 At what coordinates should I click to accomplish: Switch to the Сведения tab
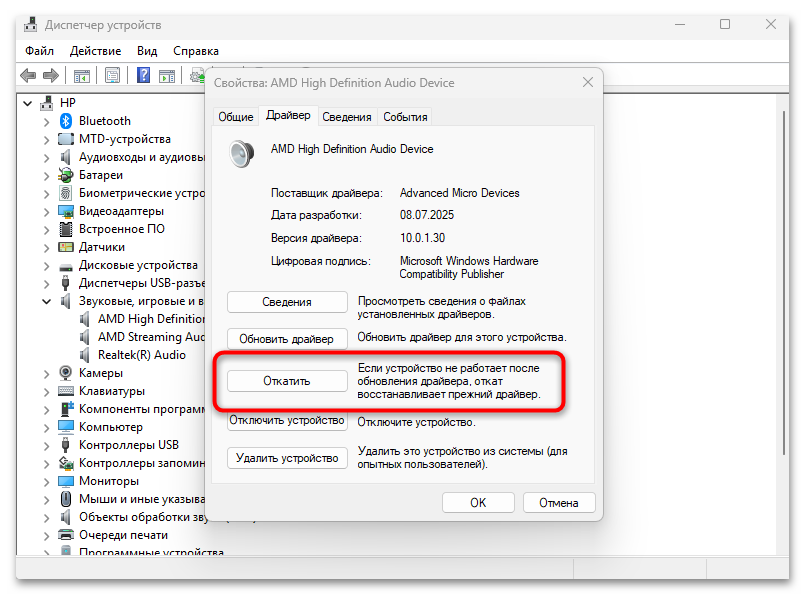(x=347, y=117)
